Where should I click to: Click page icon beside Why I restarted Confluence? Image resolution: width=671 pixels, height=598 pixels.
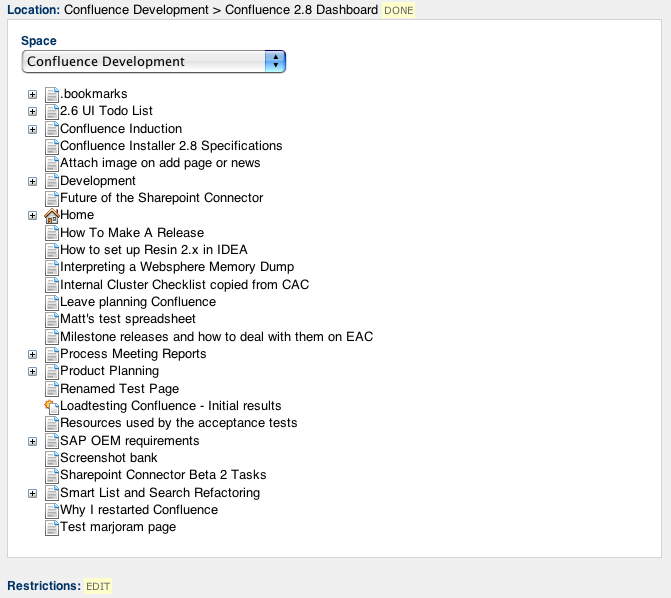pos(52,511)
